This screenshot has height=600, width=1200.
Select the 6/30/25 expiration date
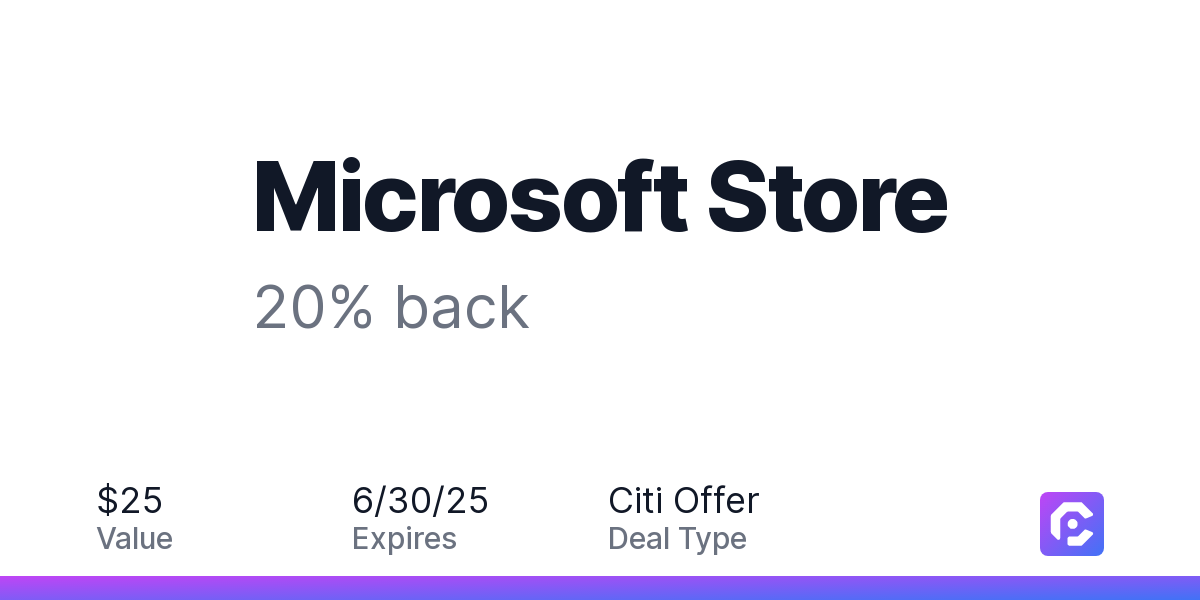pyautogui.click(x=421, y=500)
